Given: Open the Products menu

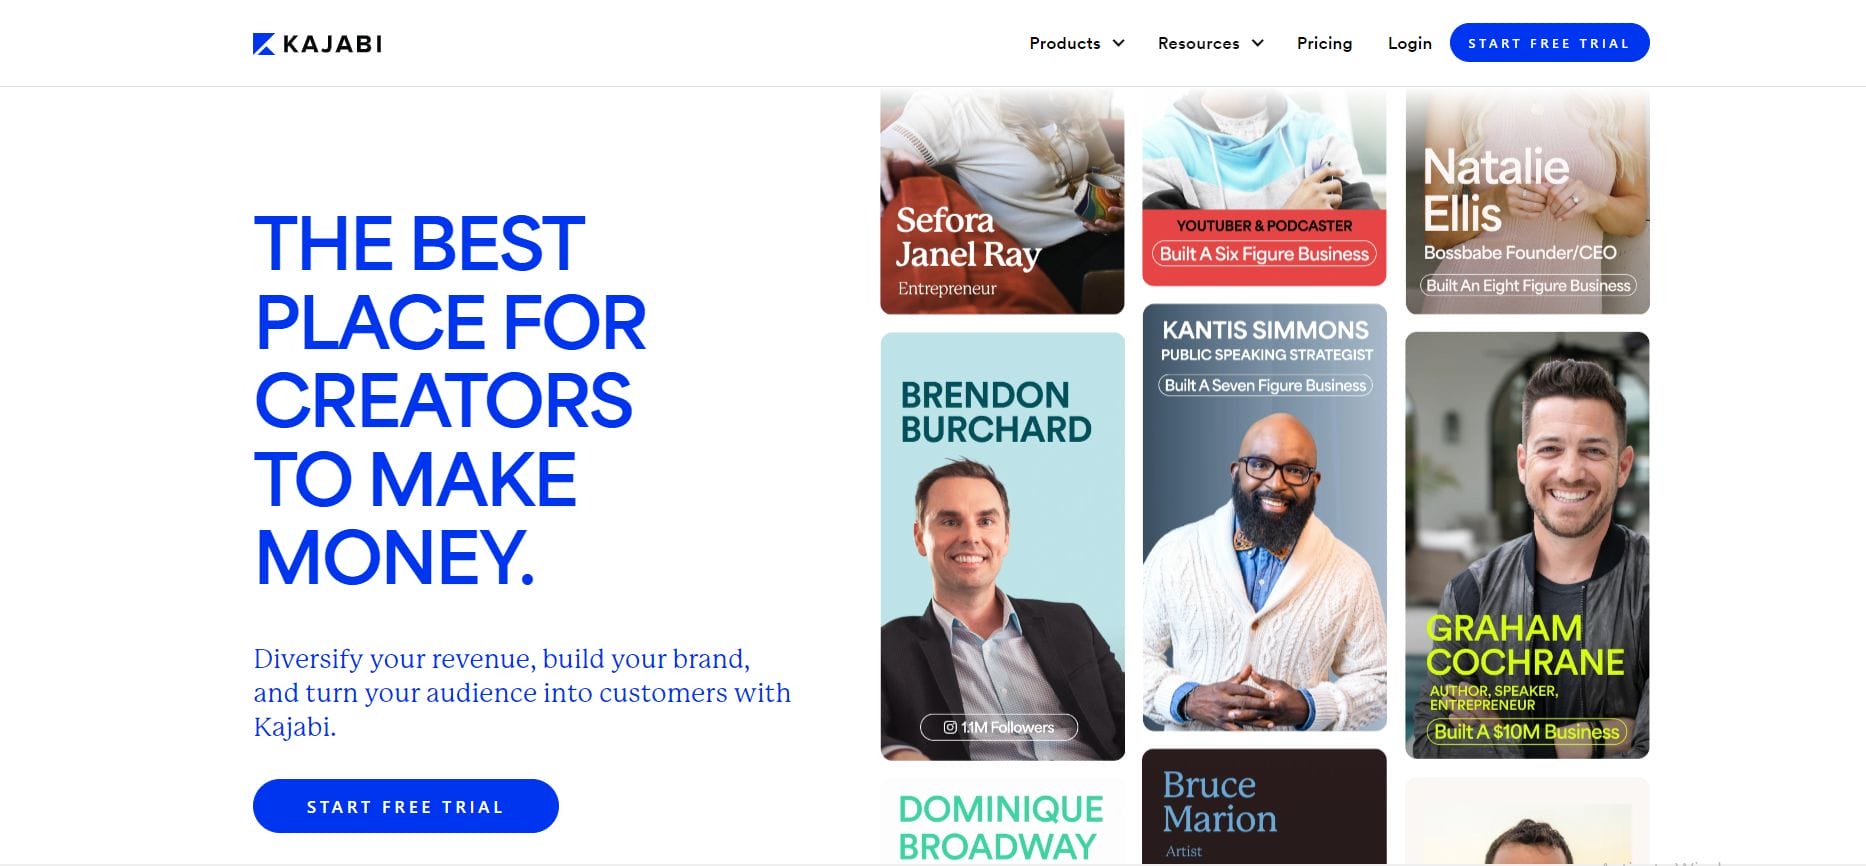Looking at the screenshot, I should point(1077,43).
